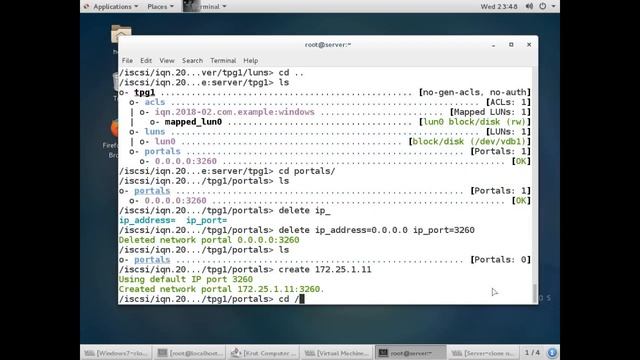Image resolution: width=640 pixels, height=360 pixels.
Task: Click '[Portals: 0]' text
Action: [501, 260]
